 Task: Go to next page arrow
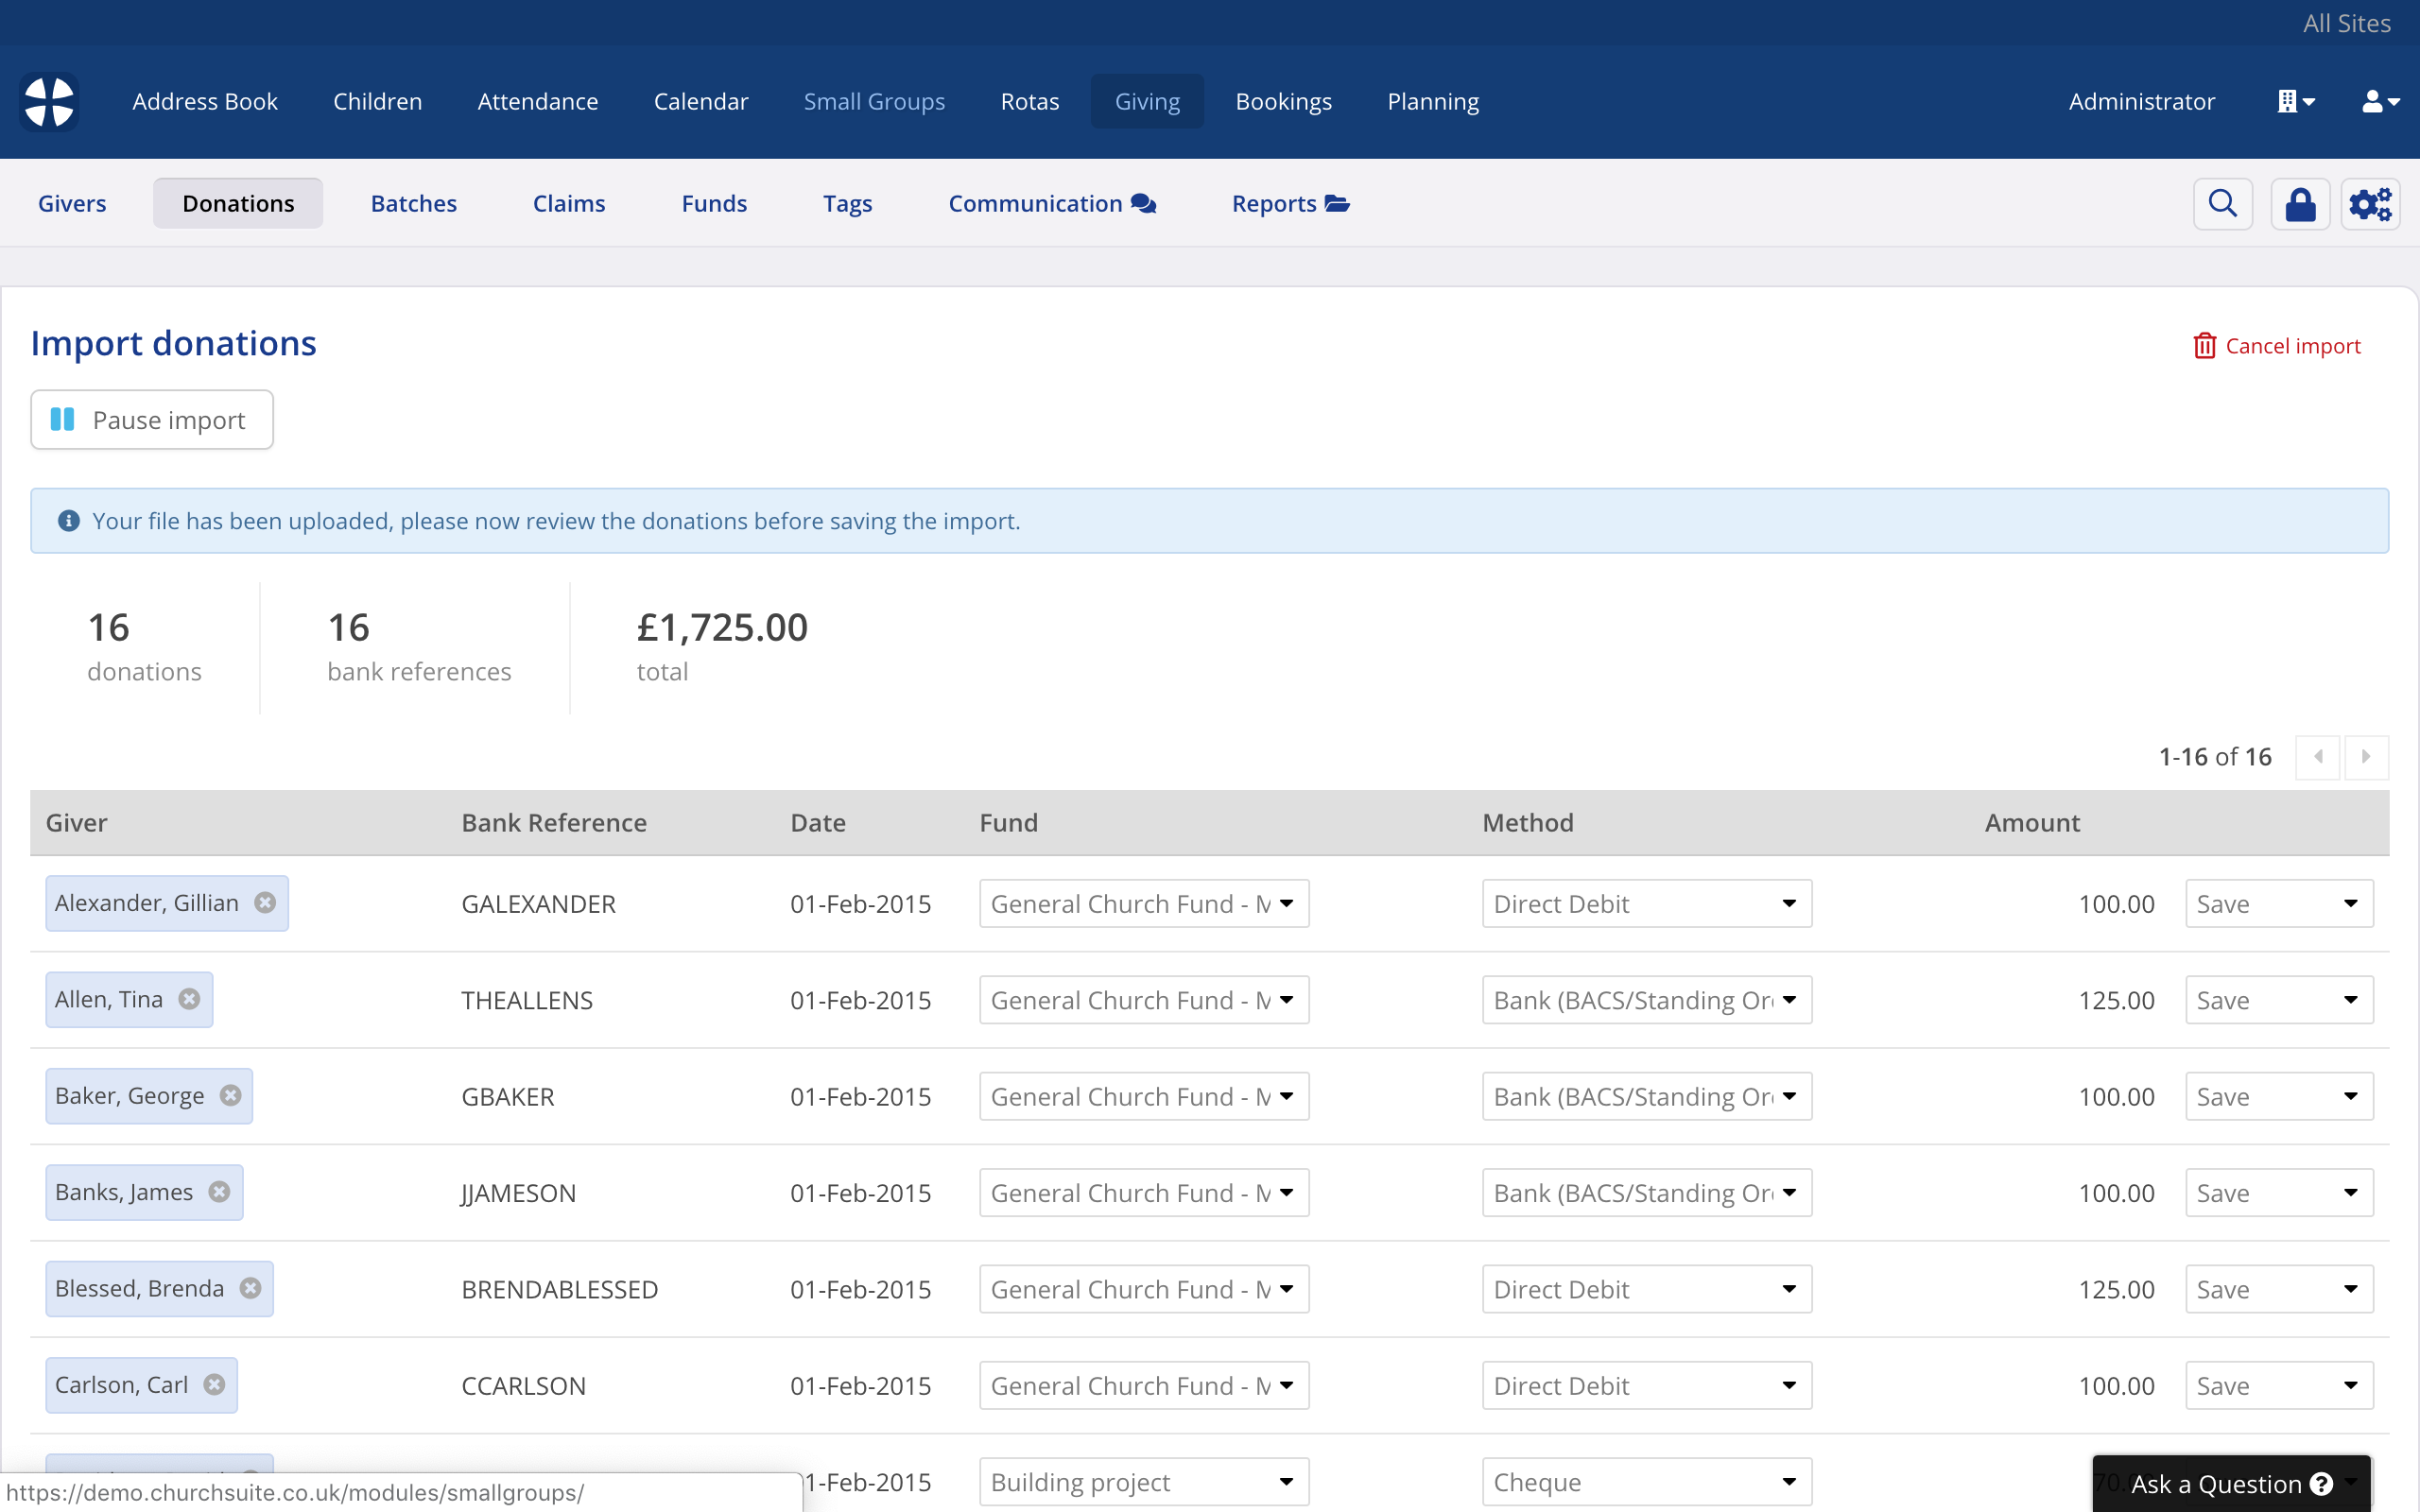coord(2366,757)
